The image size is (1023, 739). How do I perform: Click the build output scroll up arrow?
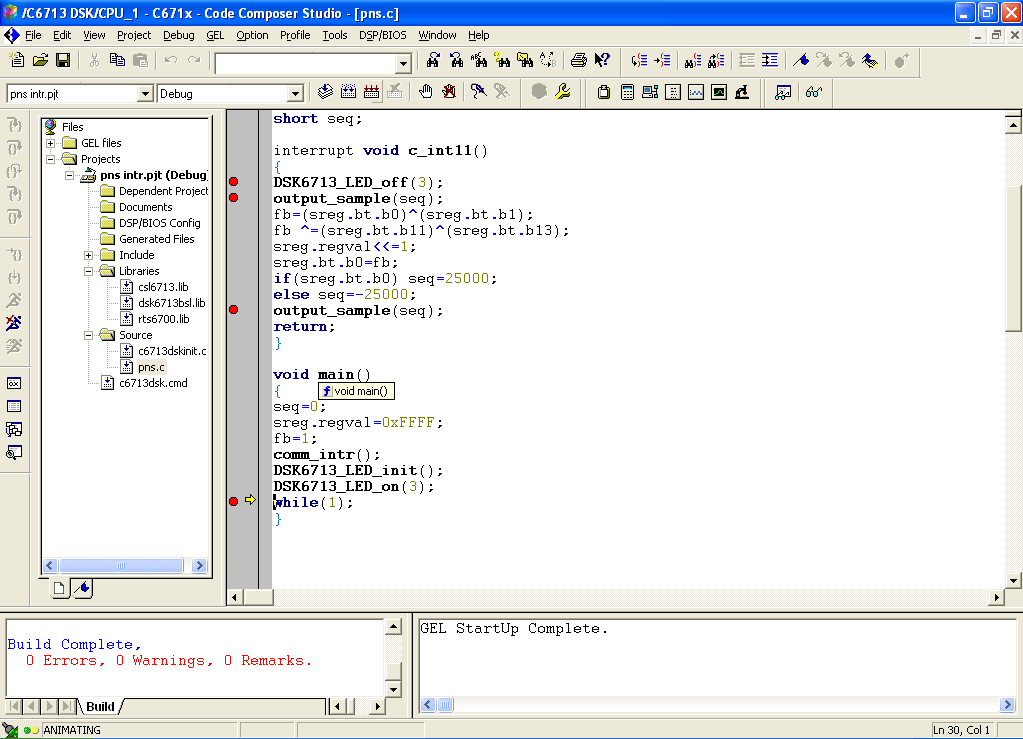point(393,627)
